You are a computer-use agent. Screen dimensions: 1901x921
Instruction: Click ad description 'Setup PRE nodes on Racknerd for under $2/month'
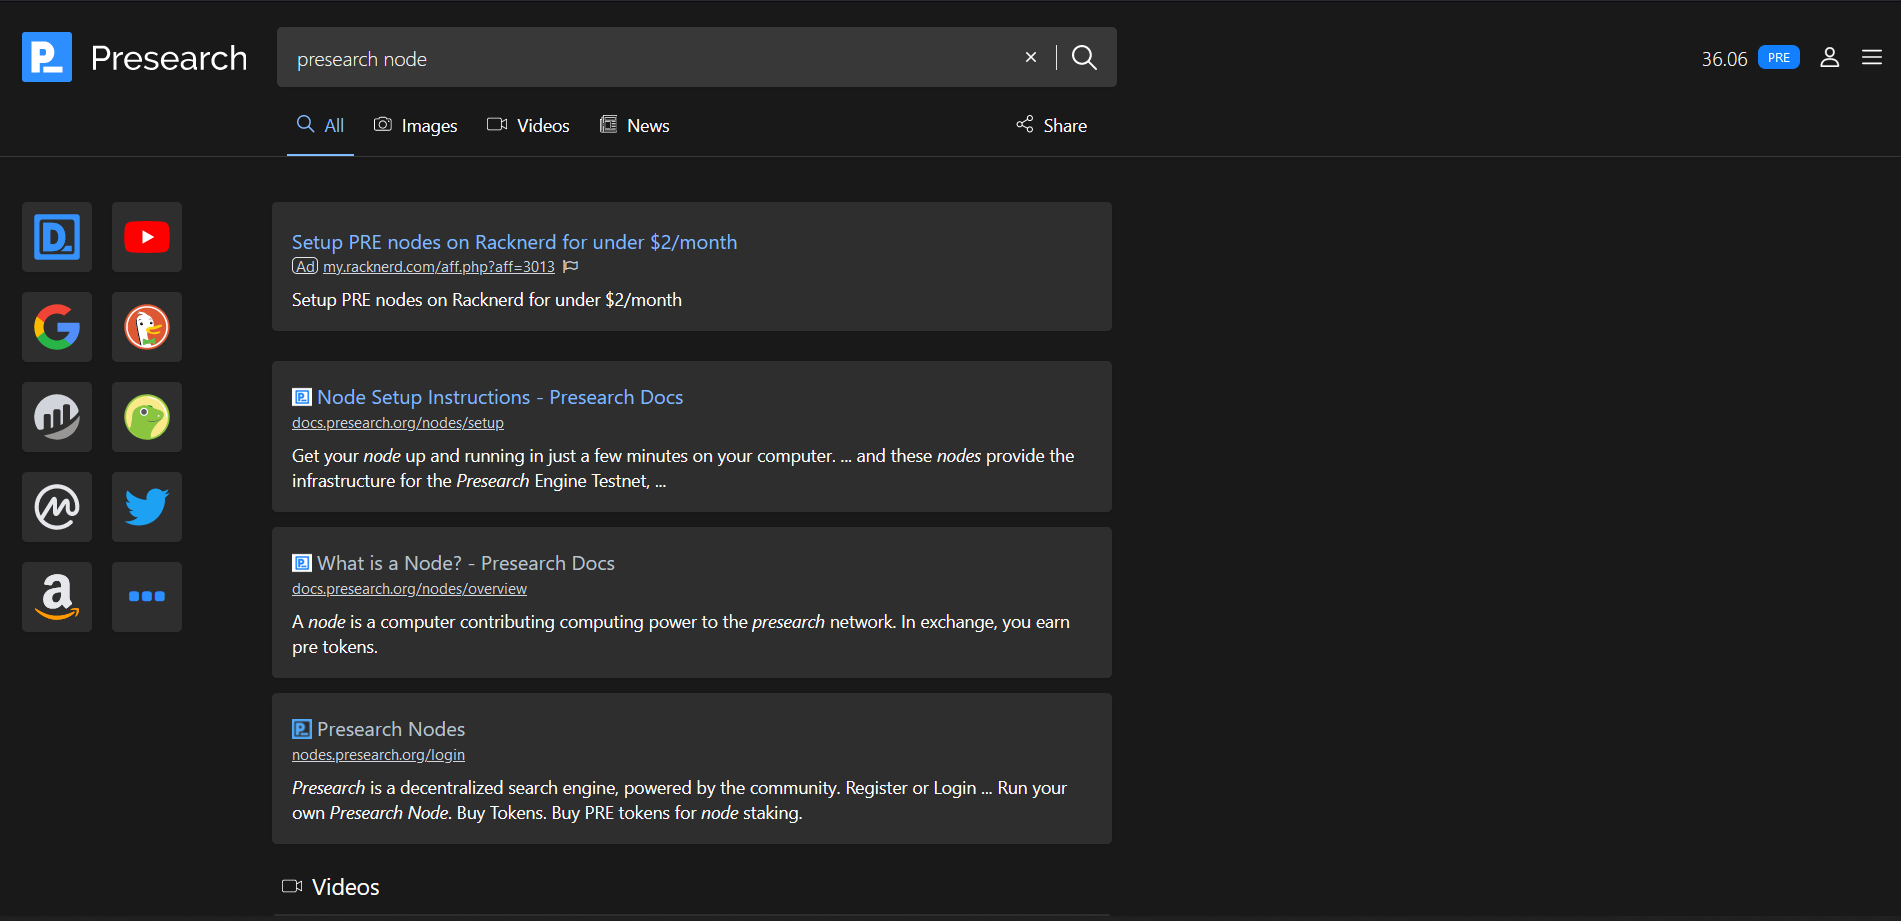(x=487, y=300)
